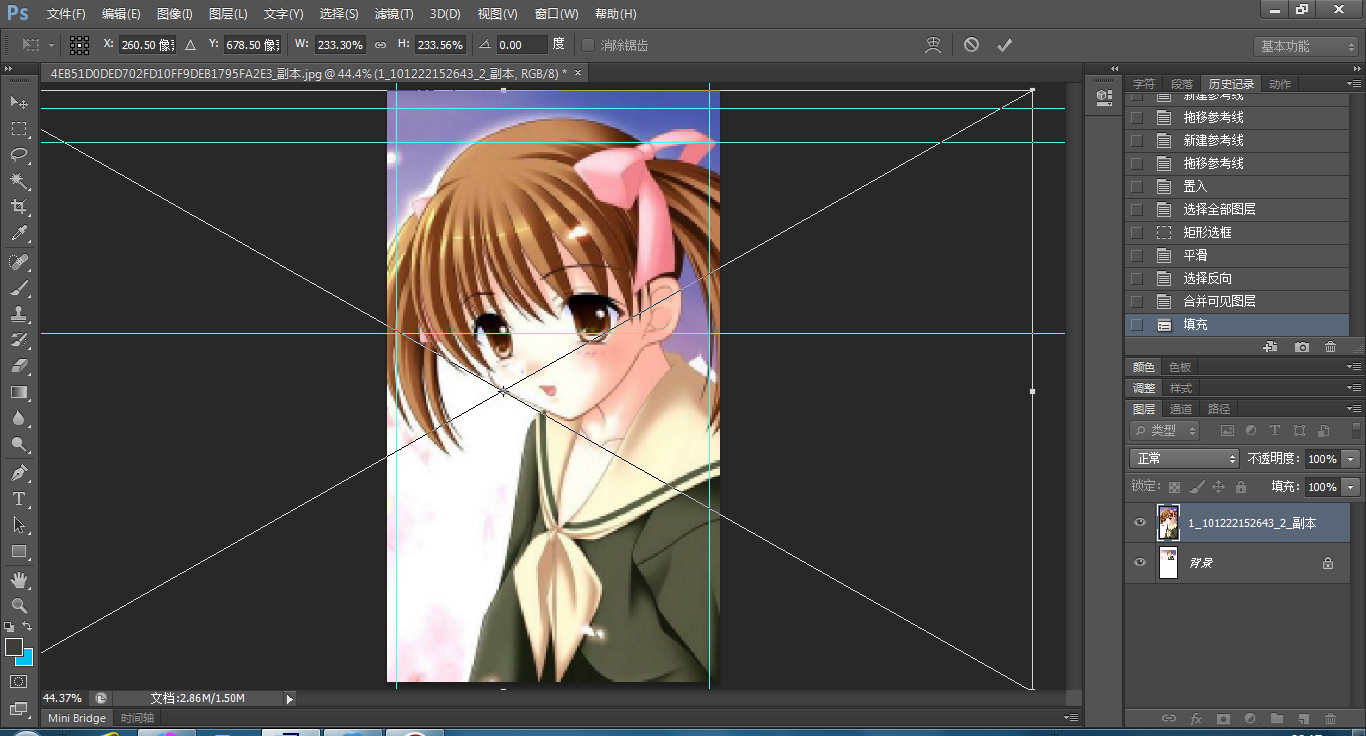The width and height of the screenshot is (1366, 736).
Task: Commit the transform with checkmark icon
Action: point(1004,45)
